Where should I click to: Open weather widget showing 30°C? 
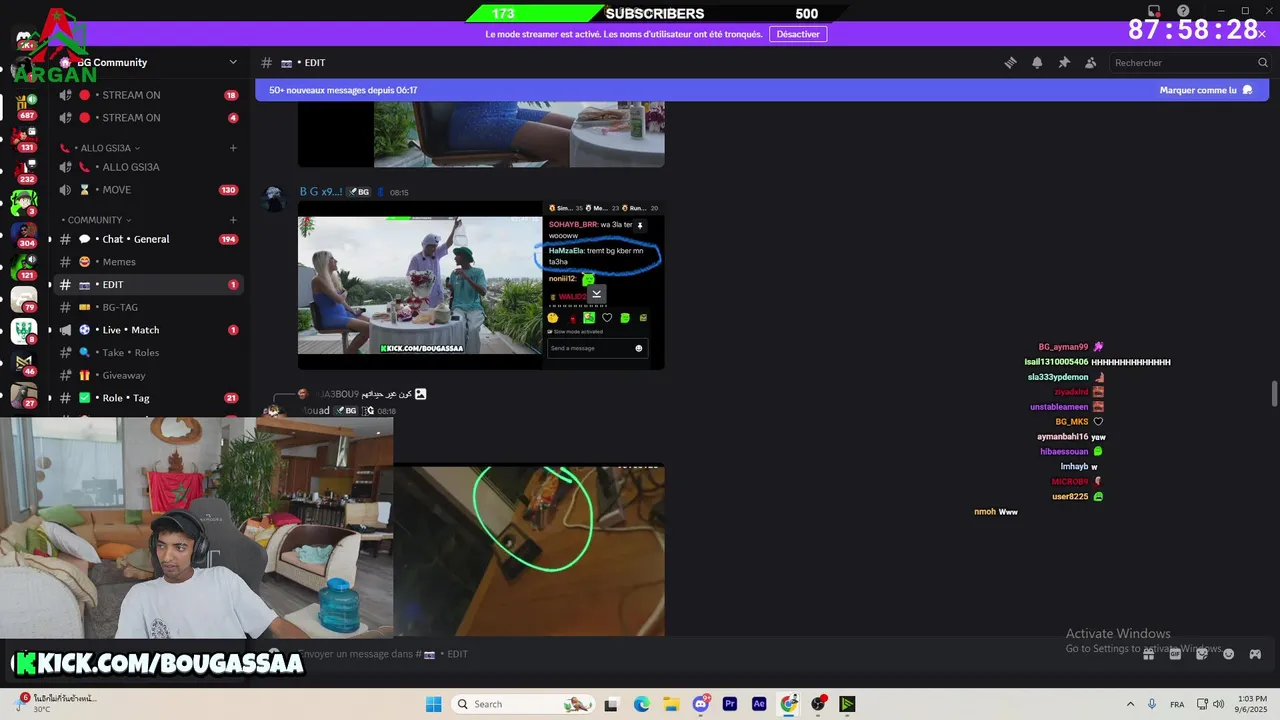pyautogui.click(x=56, y=704)
